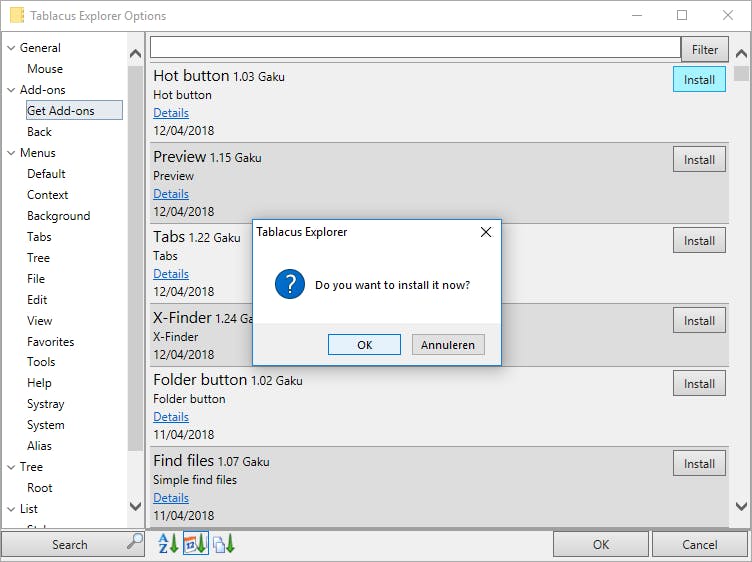This screenshot has width=752, height=562.
Task: Confirm installation with dialog OK button
Action: [x=364, y=345]
